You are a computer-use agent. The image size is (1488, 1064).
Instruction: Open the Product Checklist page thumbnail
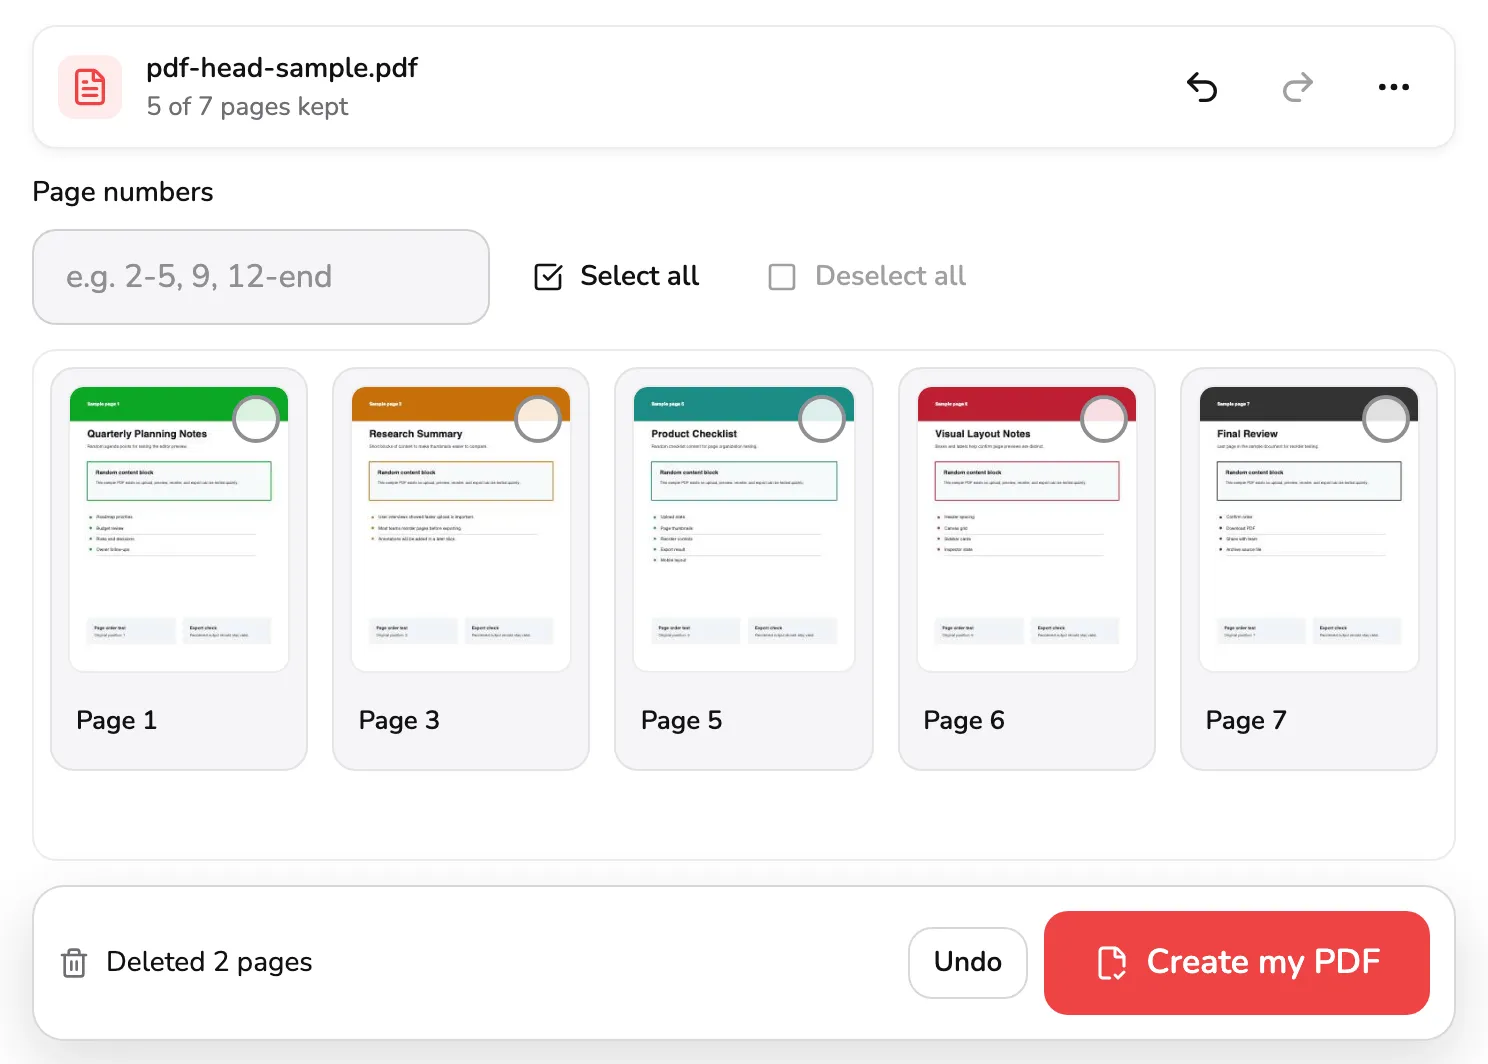tap(744, 529)
